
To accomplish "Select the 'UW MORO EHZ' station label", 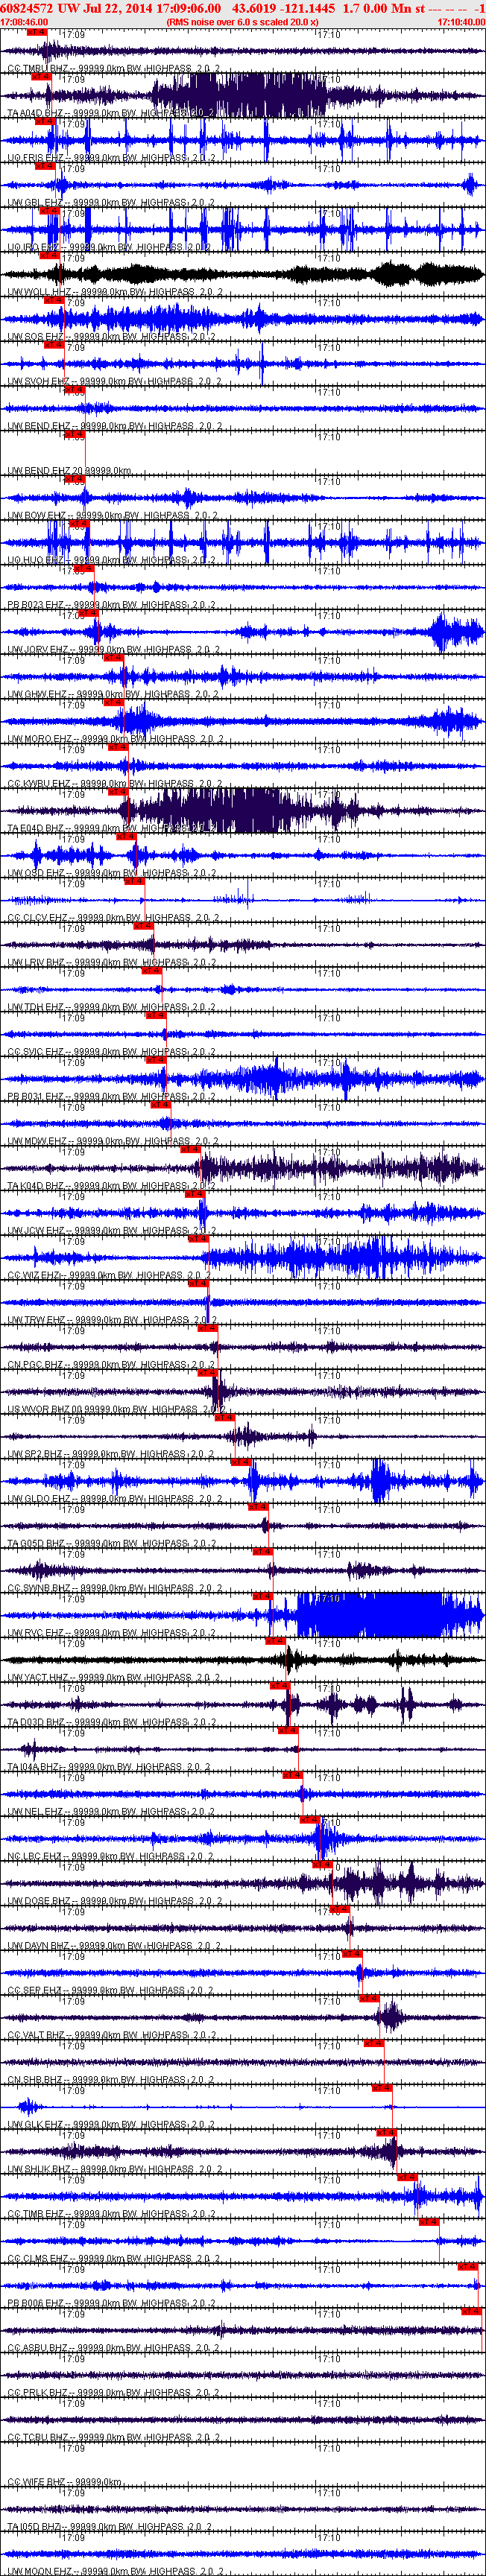I will click(40, 739).
